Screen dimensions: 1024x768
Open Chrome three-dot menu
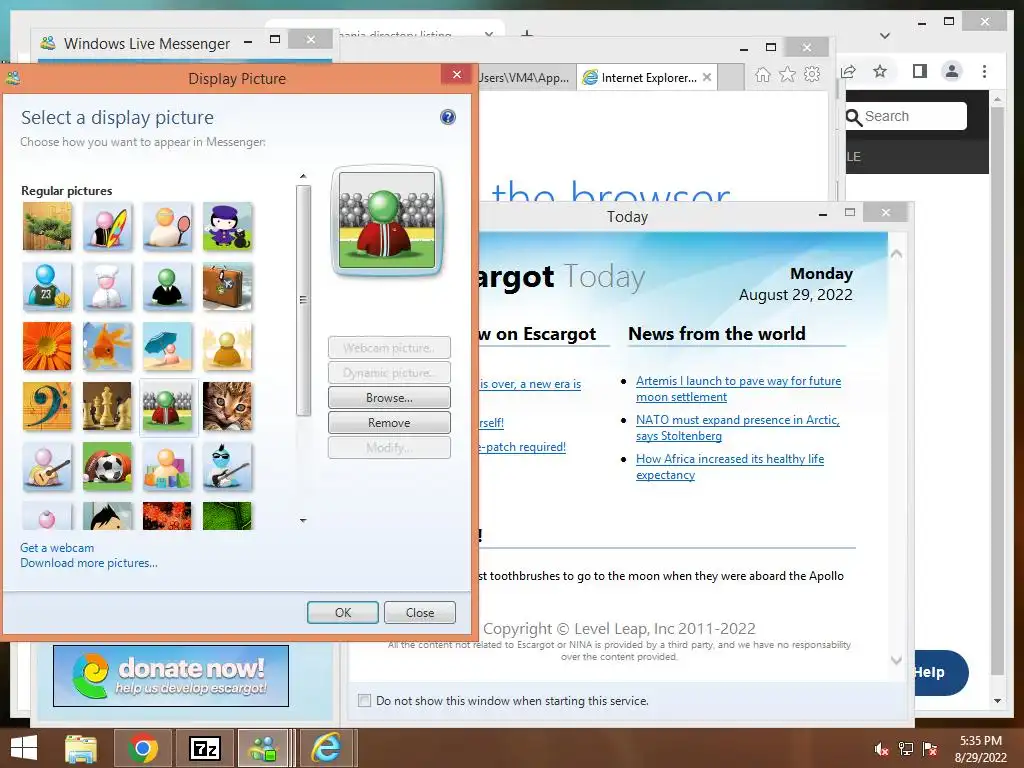point(984,71)
